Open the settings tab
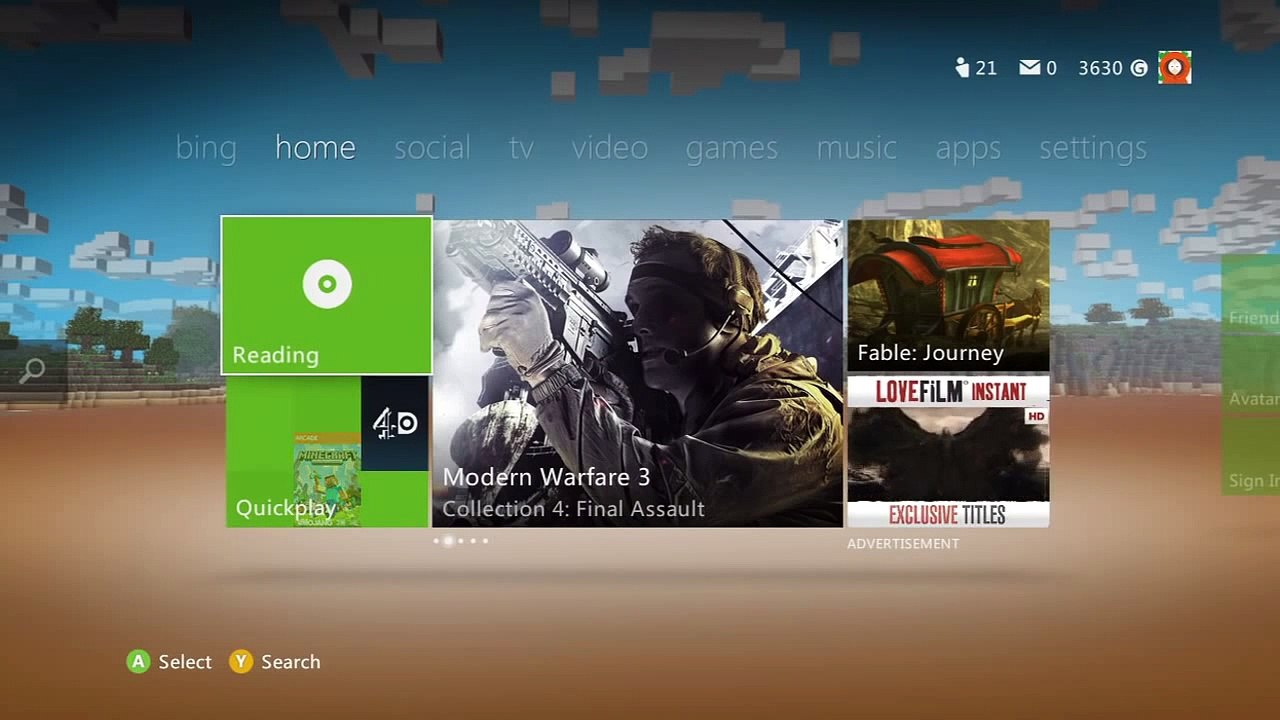The image size is (1280, 720). [x=1093, y=148]
